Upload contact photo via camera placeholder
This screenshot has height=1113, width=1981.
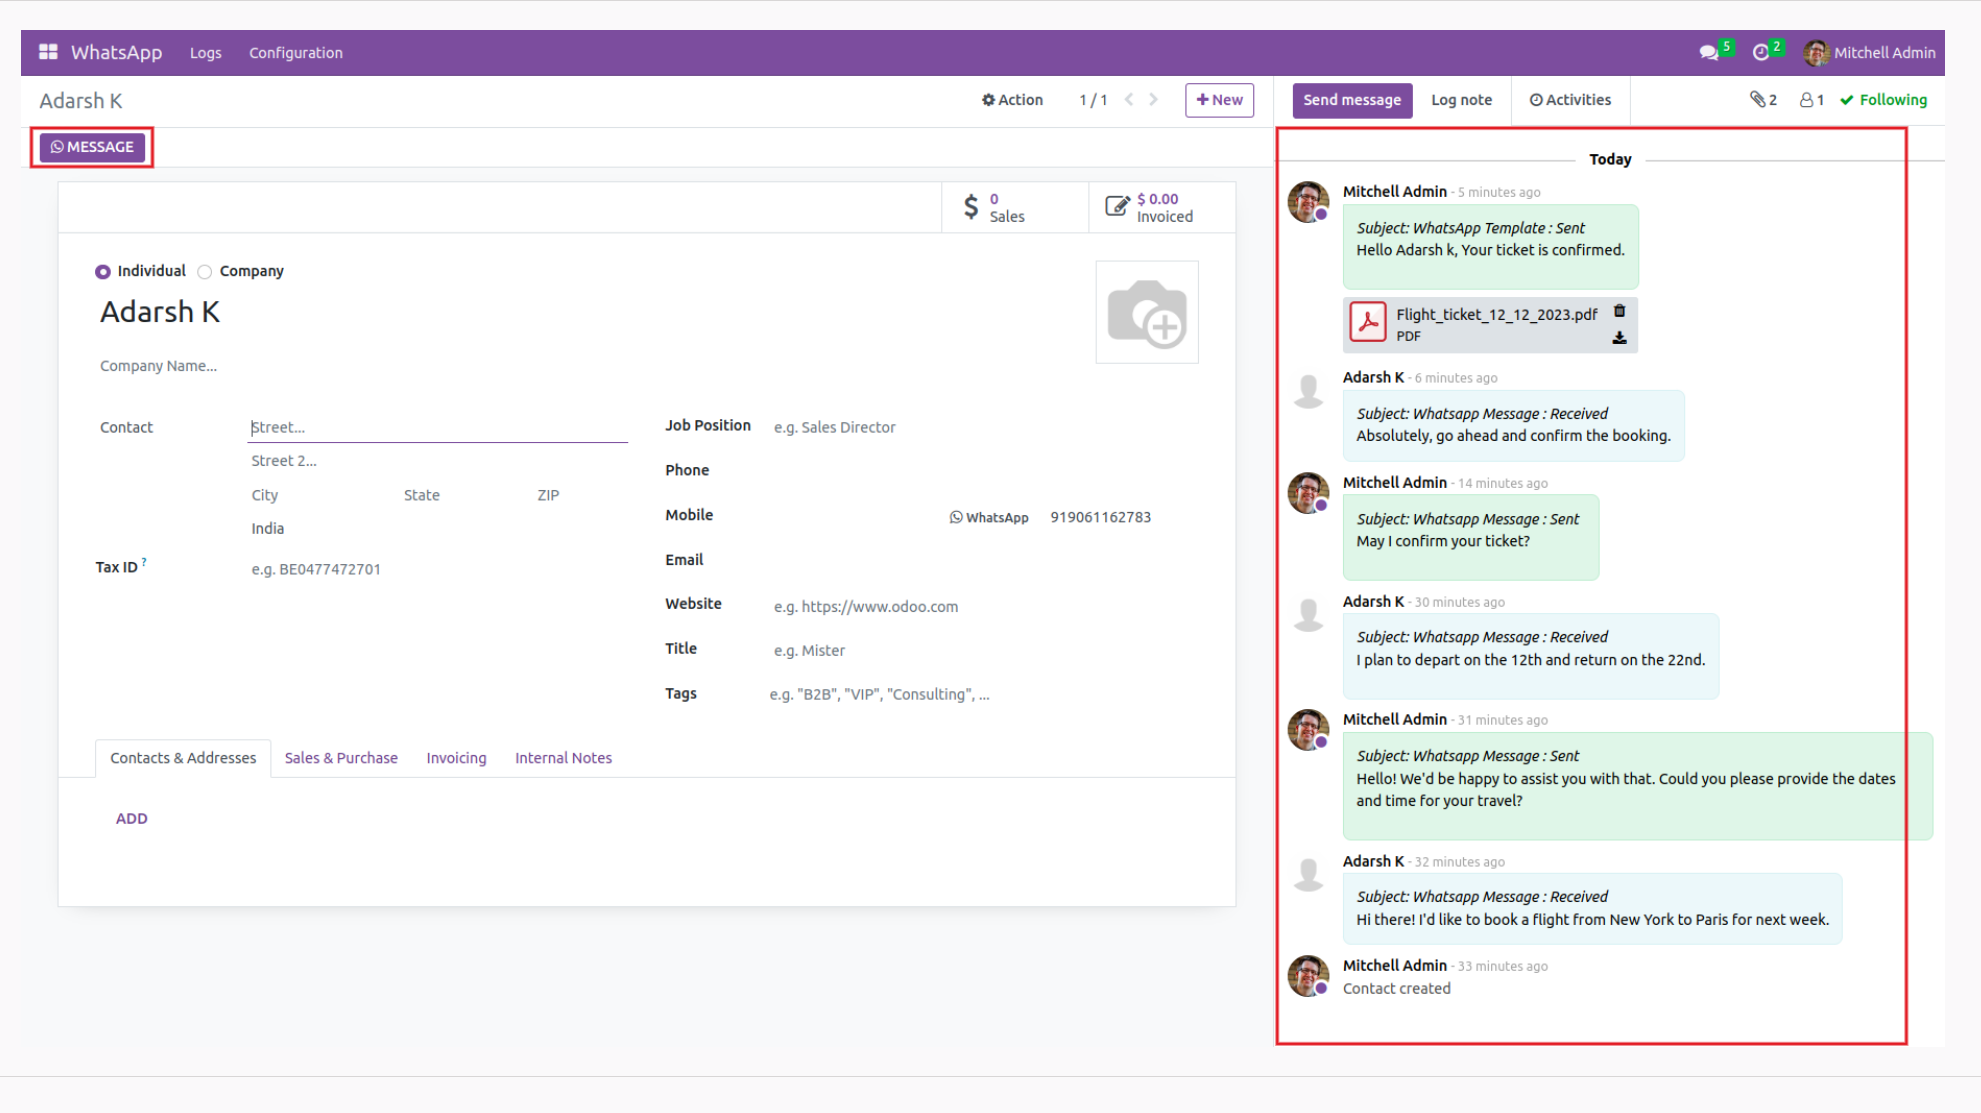click(x=1147, y=312)
